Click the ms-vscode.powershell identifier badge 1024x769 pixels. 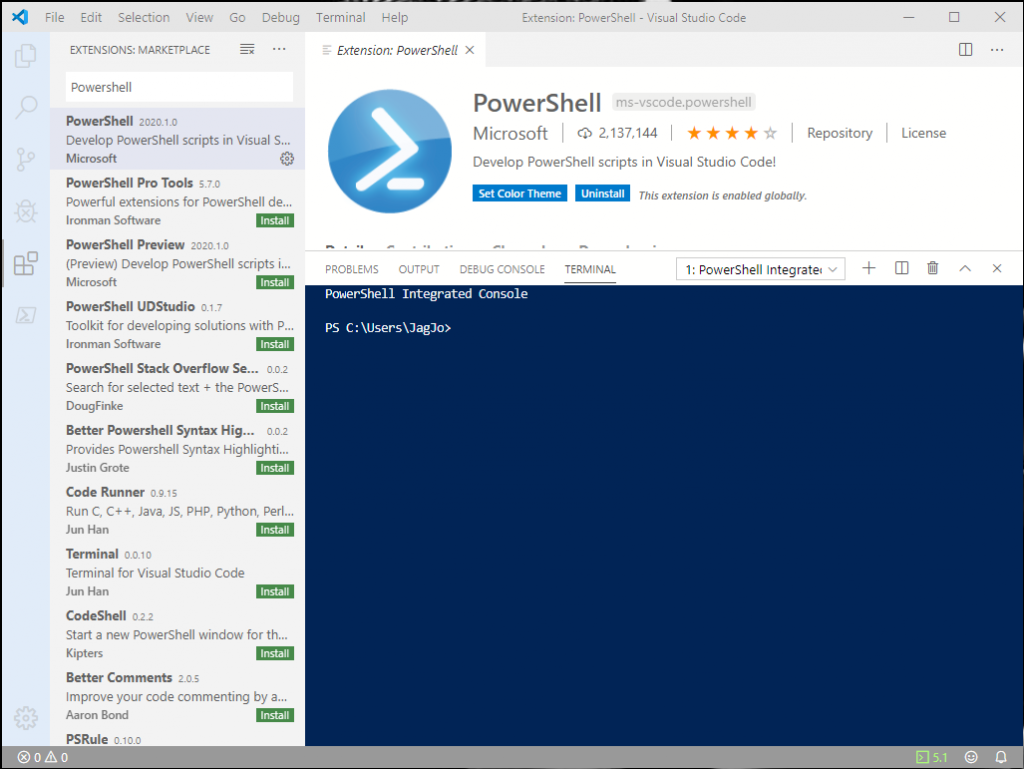[684, 102]
